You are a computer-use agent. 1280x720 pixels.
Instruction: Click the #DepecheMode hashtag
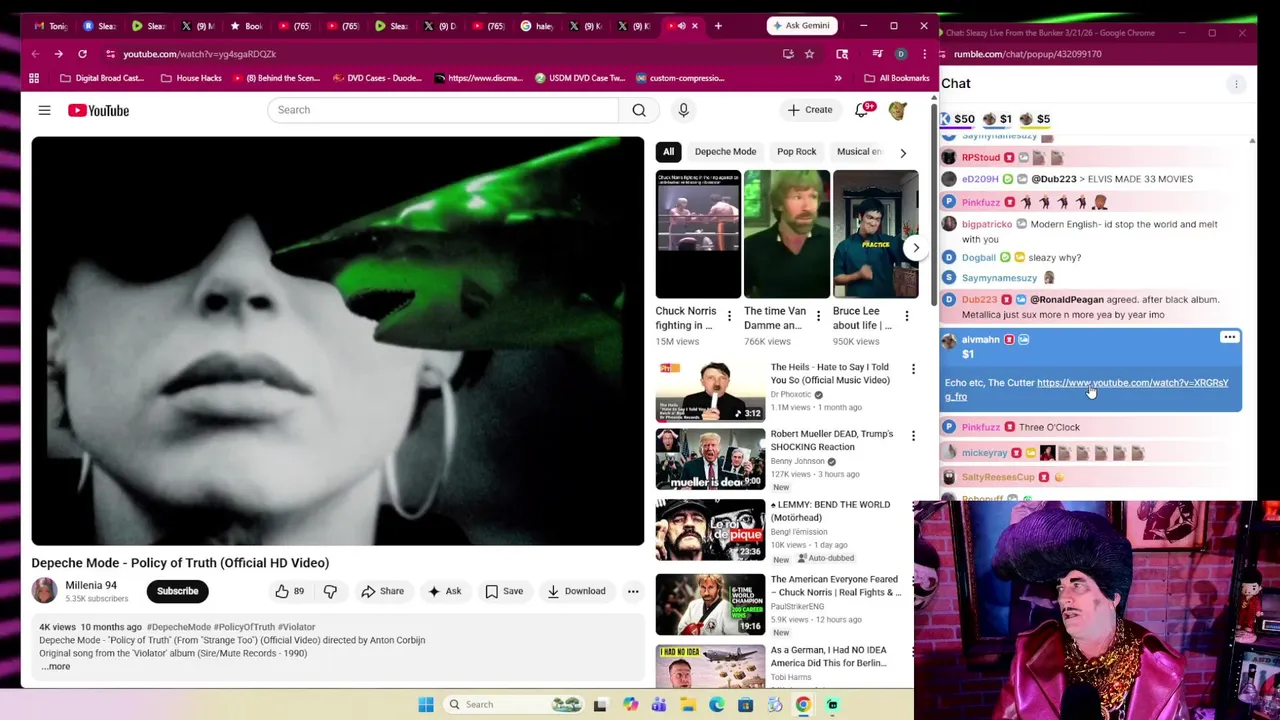tap(178, 627)
